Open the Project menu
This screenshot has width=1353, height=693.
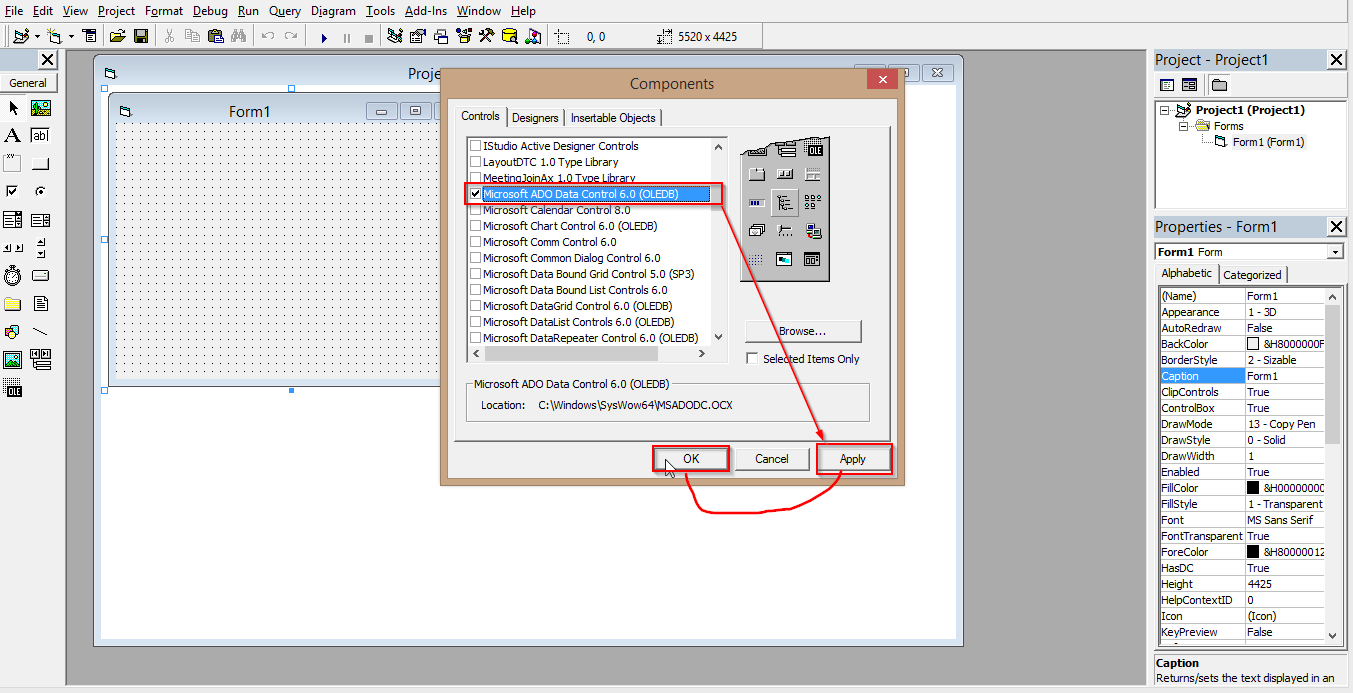[x=117, y=11]
